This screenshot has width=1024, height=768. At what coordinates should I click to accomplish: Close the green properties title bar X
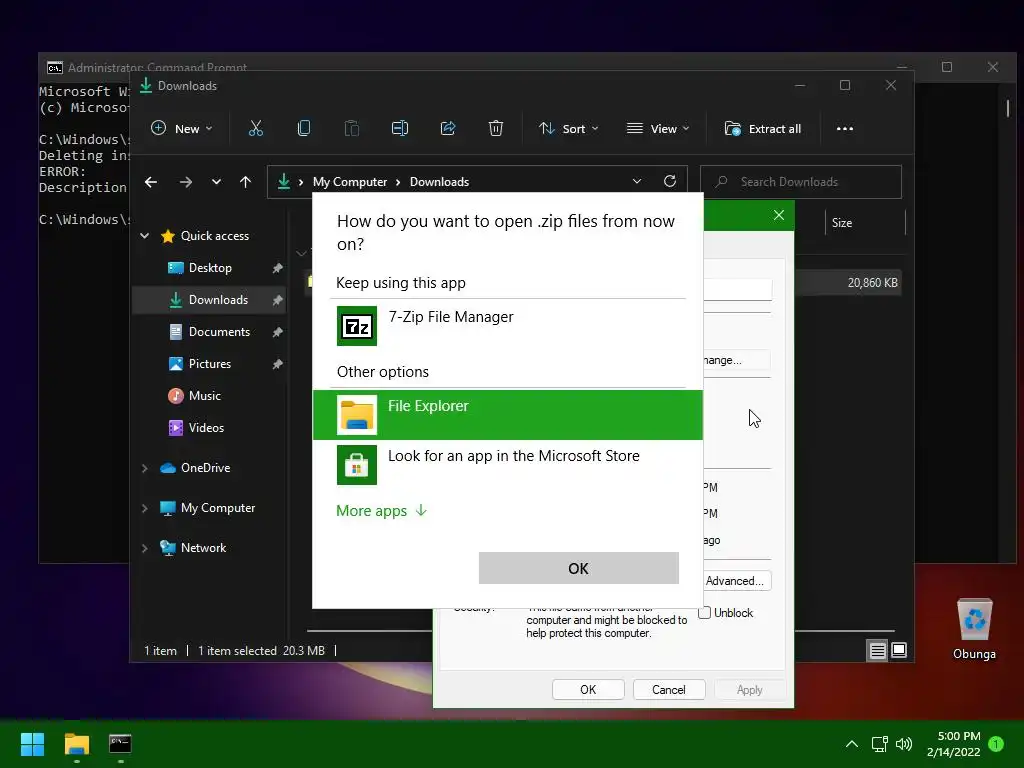coord(779,215)
